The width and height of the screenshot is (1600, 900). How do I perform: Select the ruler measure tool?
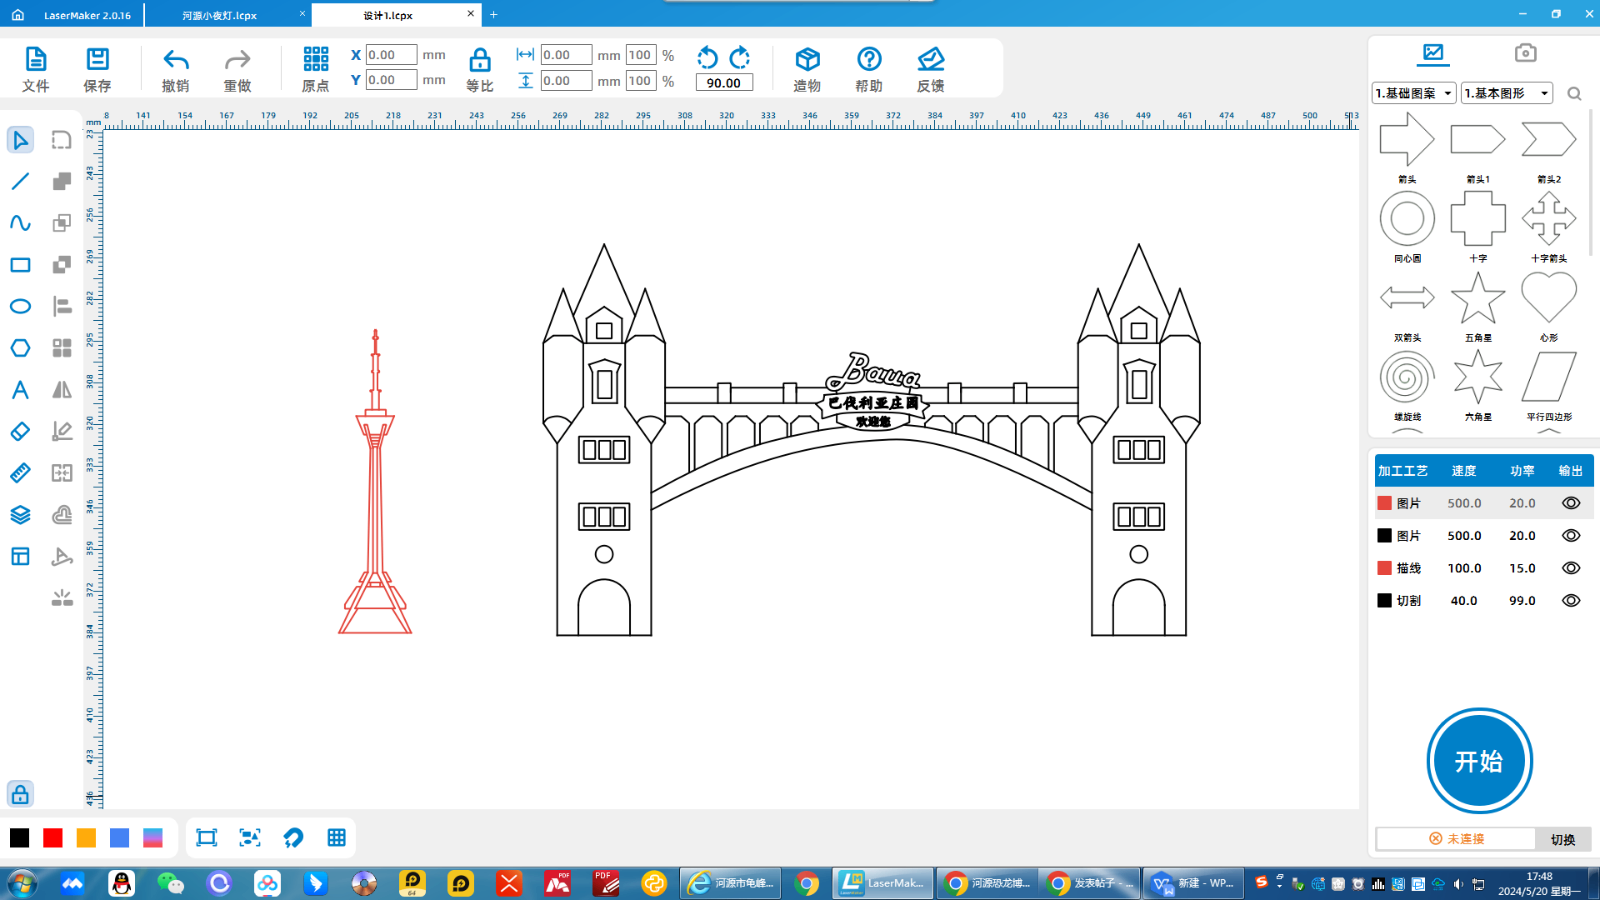20,473
